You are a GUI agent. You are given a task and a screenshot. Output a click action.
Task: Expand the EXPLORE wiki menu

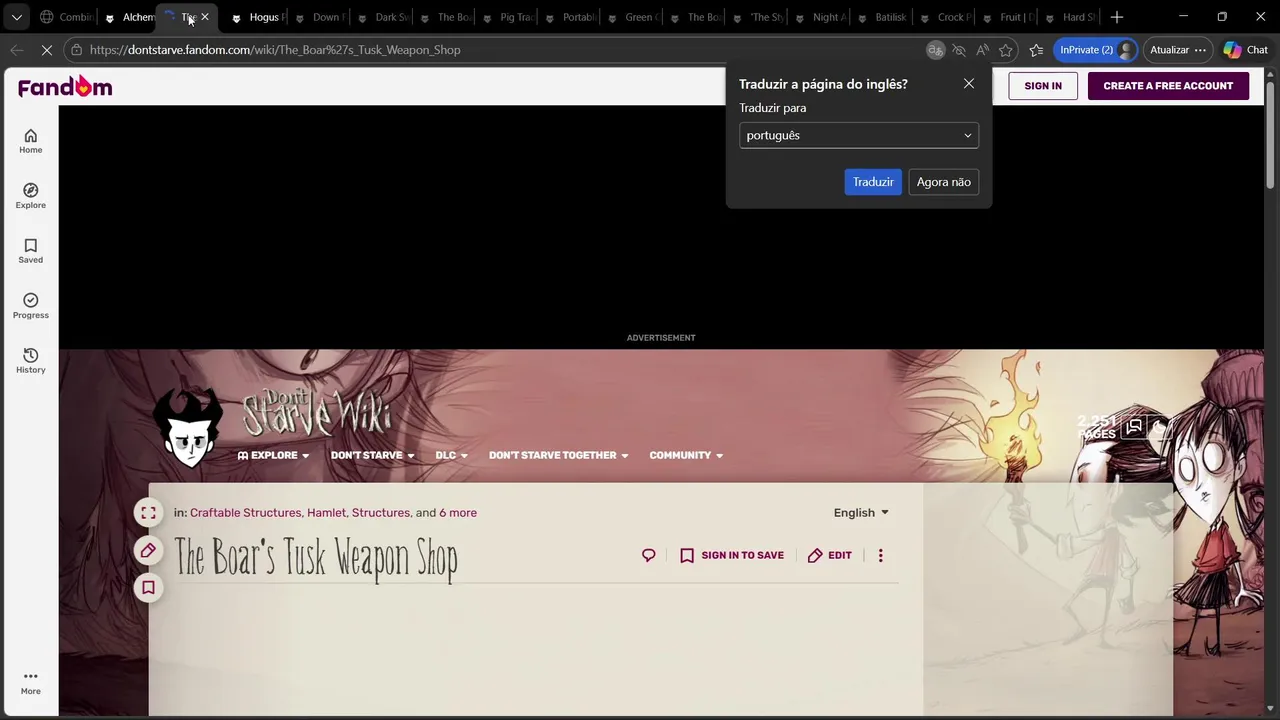click(273, 455)
